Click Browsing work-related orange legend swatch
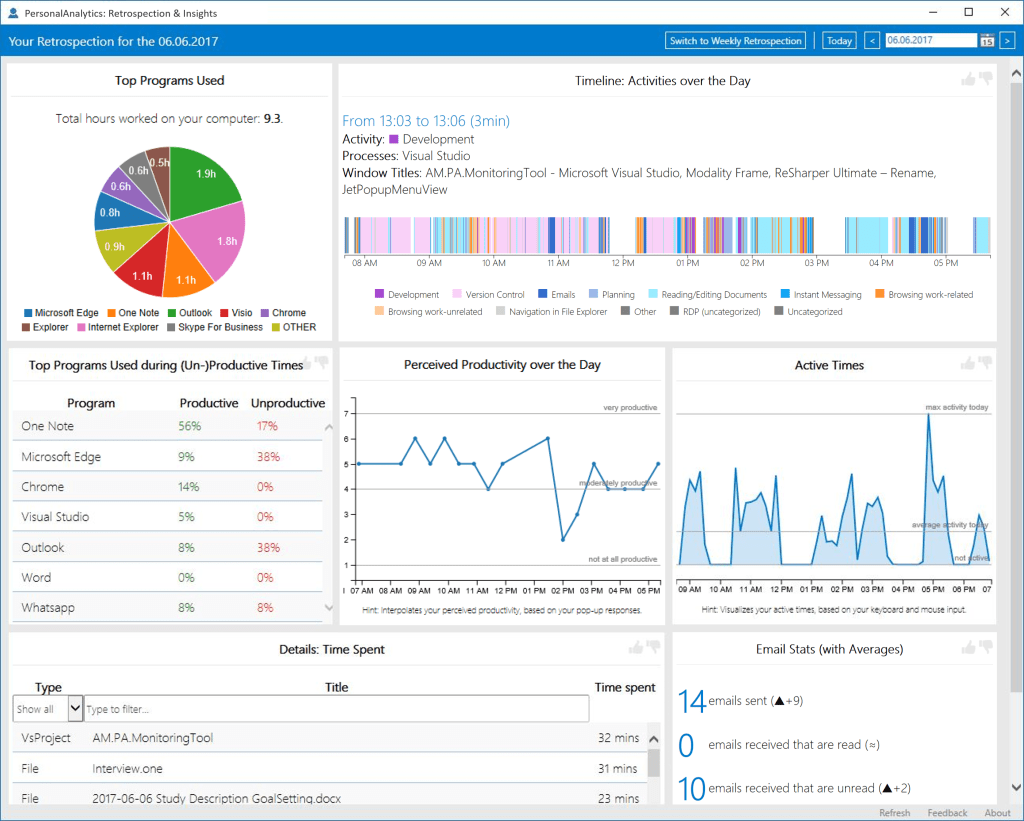Viewport: 1024px width, 821px height. (x=880, y=294)
